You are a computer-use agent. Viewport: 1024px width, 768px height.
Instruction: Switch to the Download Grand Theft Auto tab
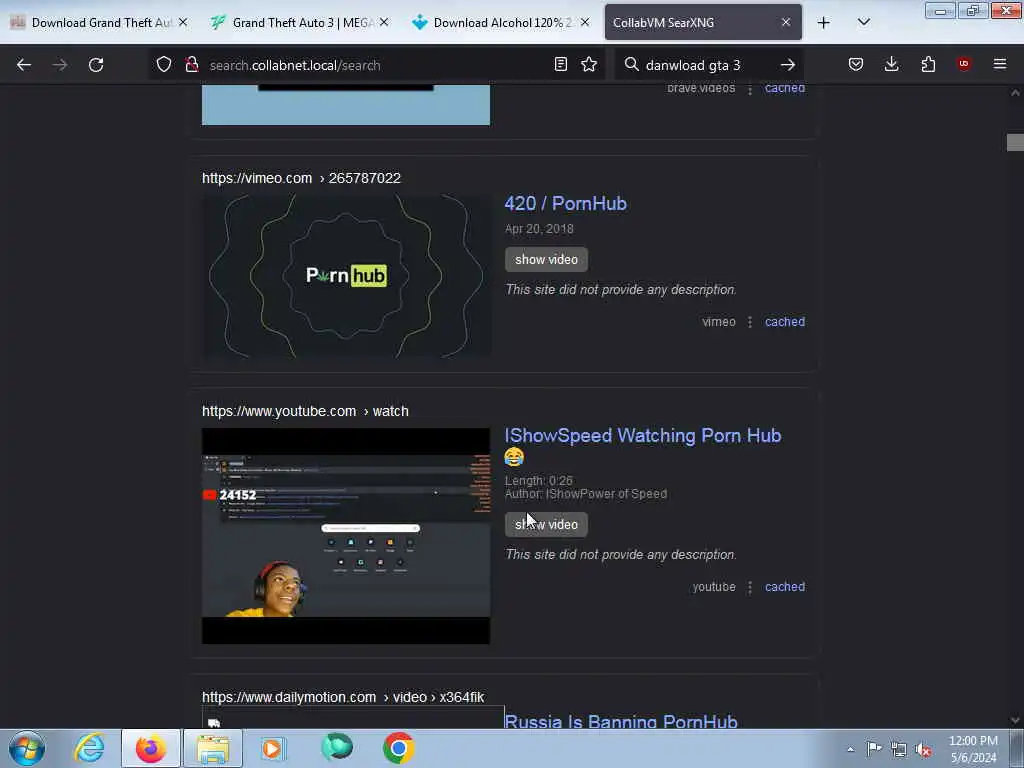coord(99,22)
